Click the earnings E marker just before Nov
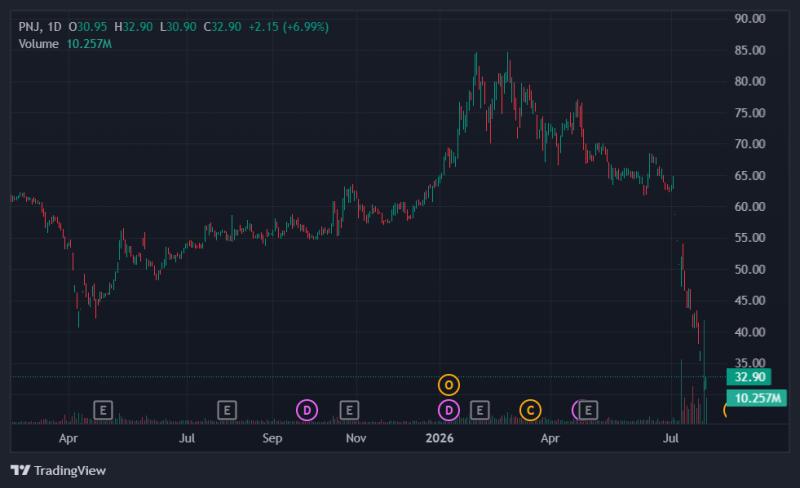 (x=349, y=410)
